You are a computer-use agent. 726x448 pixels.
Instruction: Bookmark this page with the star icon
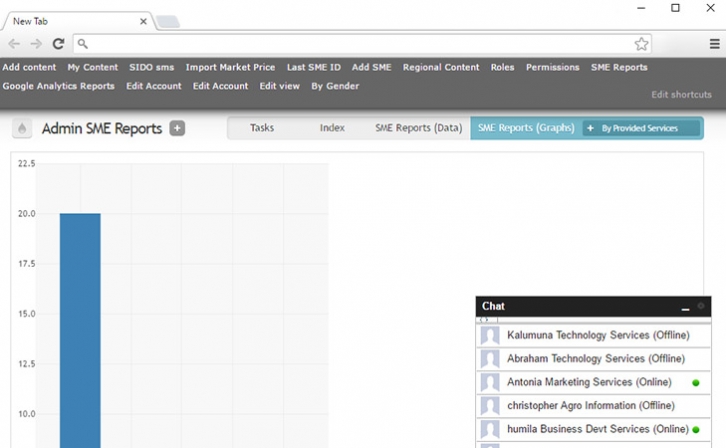(x=641, y=44)
